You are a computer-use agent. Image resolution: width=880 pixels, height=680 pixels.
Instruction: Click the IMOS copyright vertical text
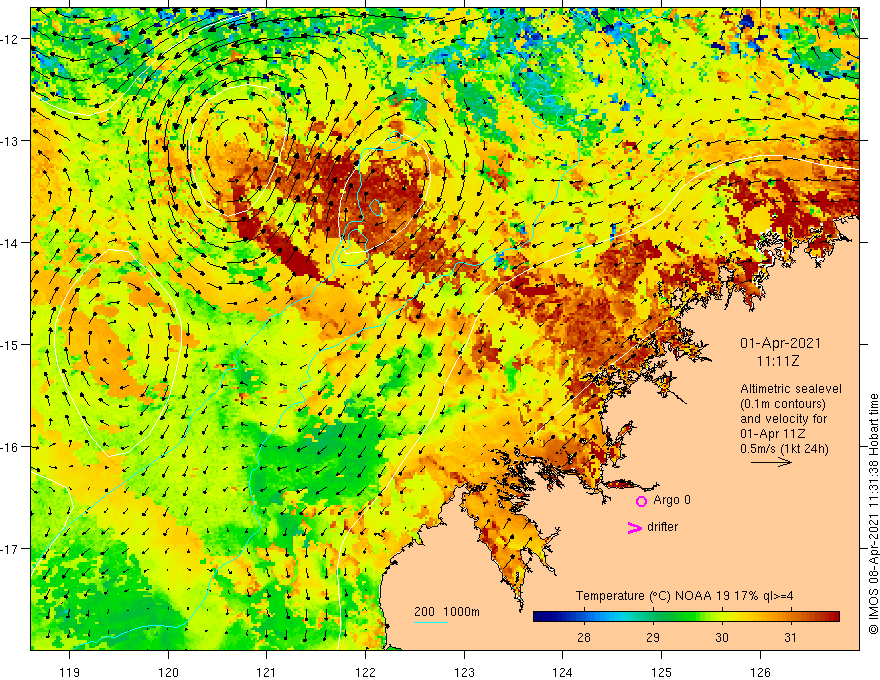click(873, 514)
